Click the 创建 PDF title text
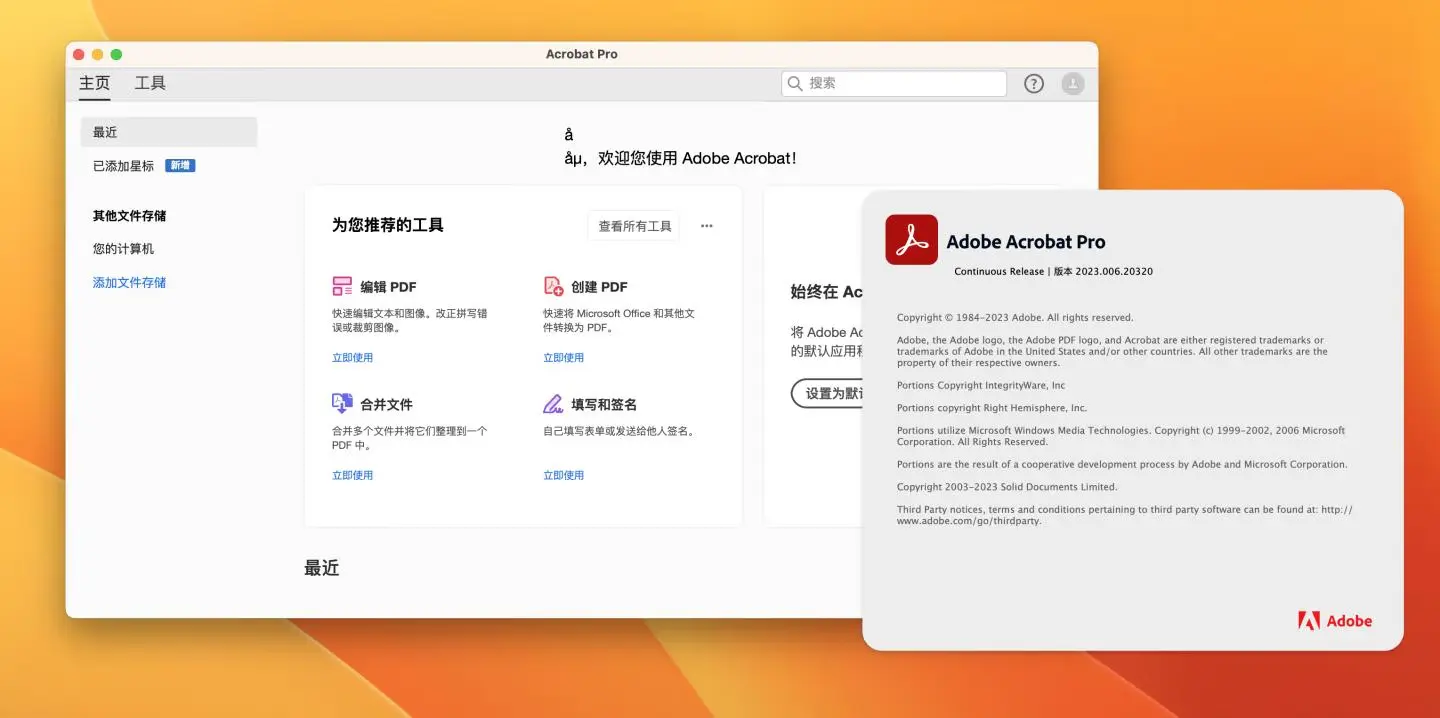Screen dimensions: 1440x718 point(599,287)
